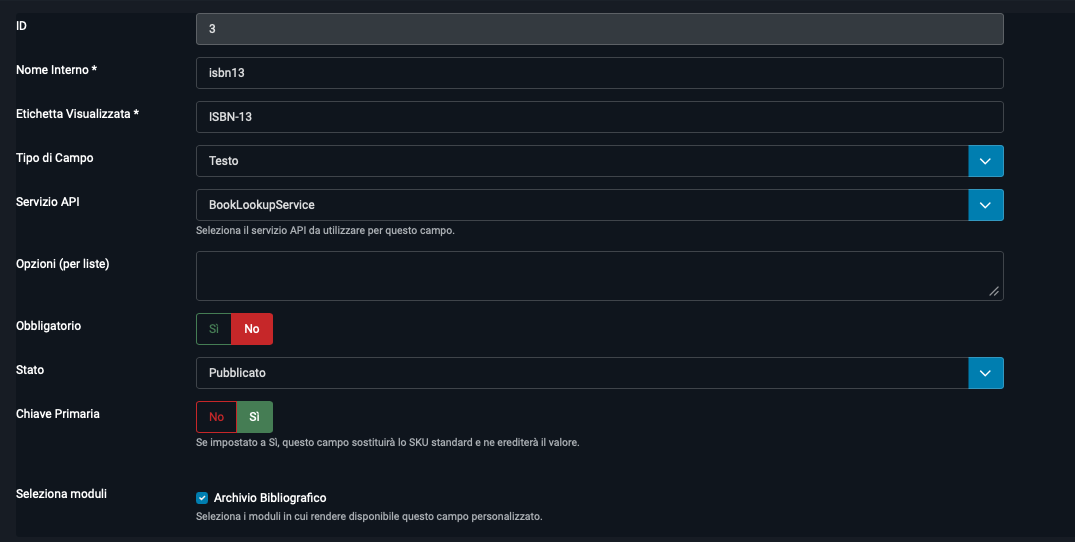Click the Nome Interno input field
Screen dimensions: 1075x542
point(599,73)
